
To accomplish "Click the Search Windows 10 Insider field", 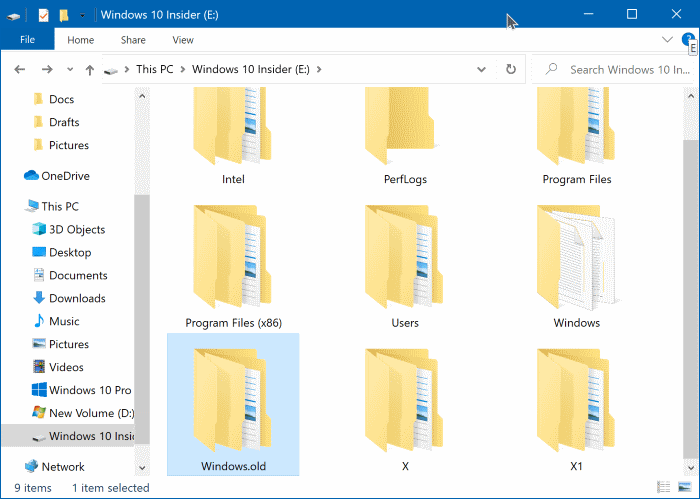I will (x=612, y=69).
